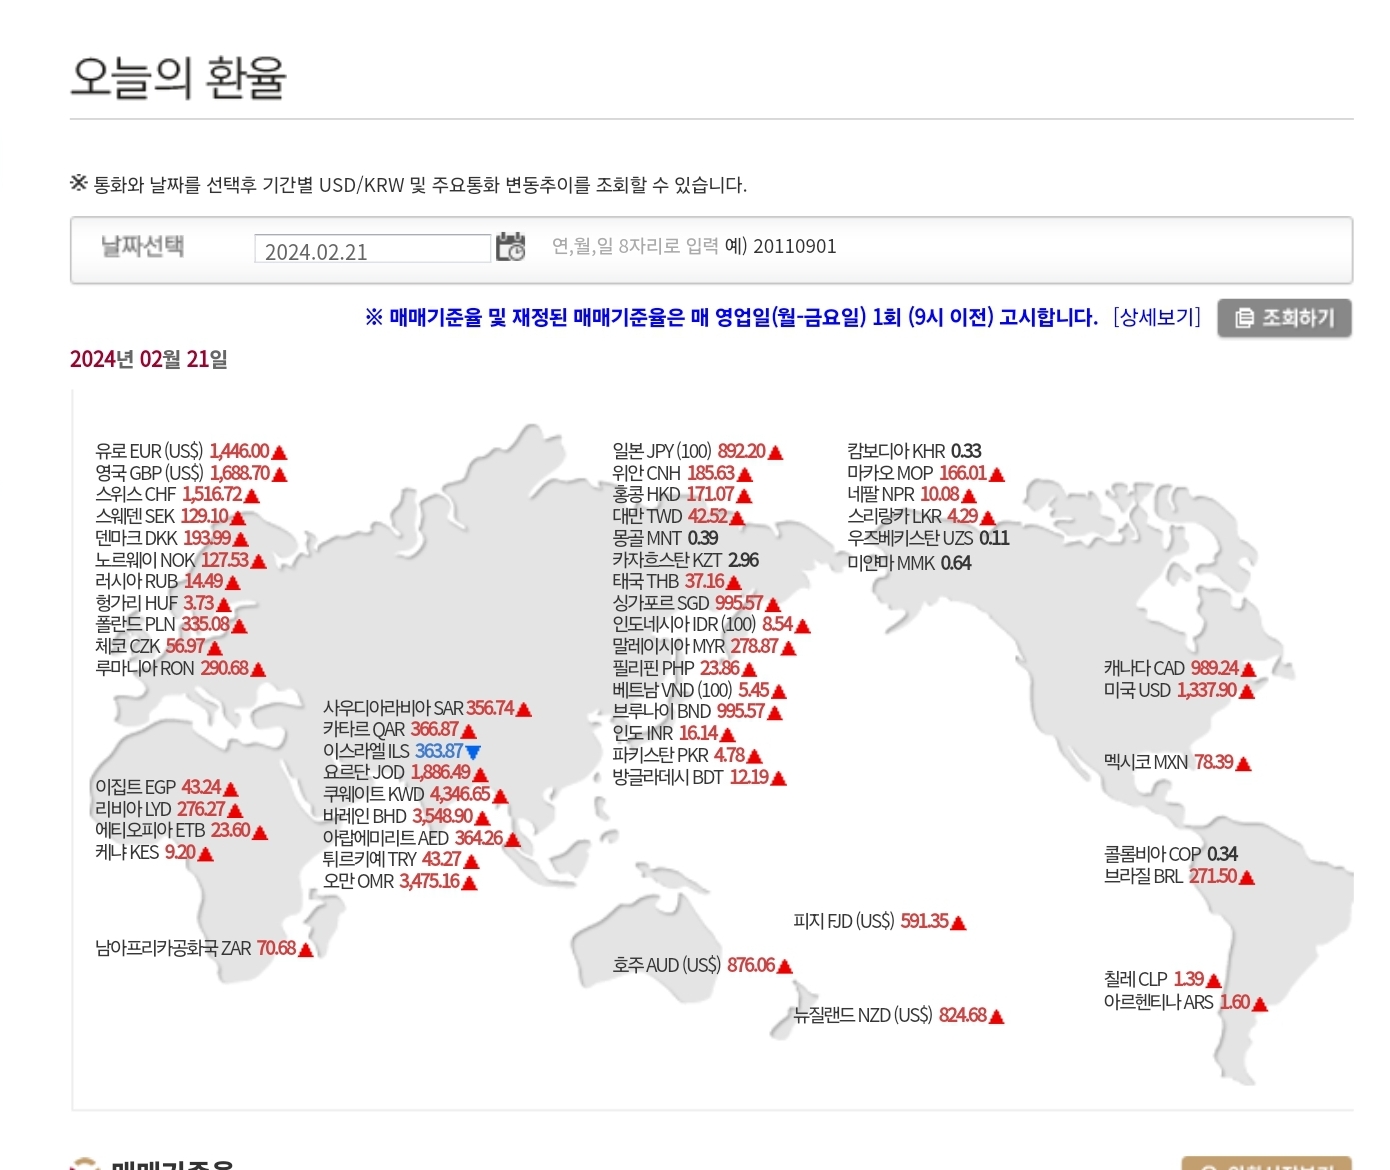Click 인도네시아 IDR (100) rate 8.54
The height and width of the screenshot is (1170, 1390).
(777, 625)
